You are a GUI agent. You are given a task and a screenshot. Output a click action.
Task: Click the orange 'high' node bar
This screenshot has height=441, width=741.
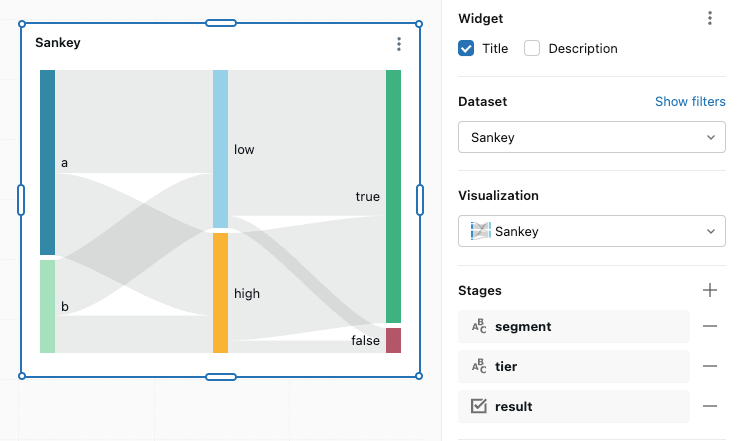220,292
